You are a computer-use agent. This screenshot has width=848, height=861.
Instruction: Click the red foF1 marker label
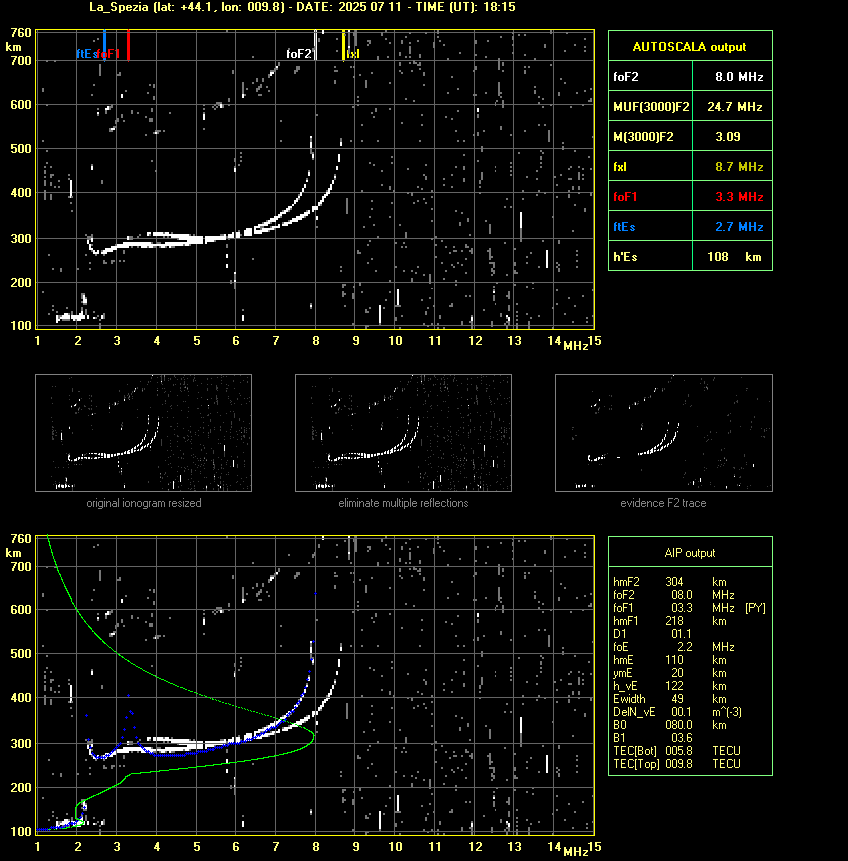(109, 54)
